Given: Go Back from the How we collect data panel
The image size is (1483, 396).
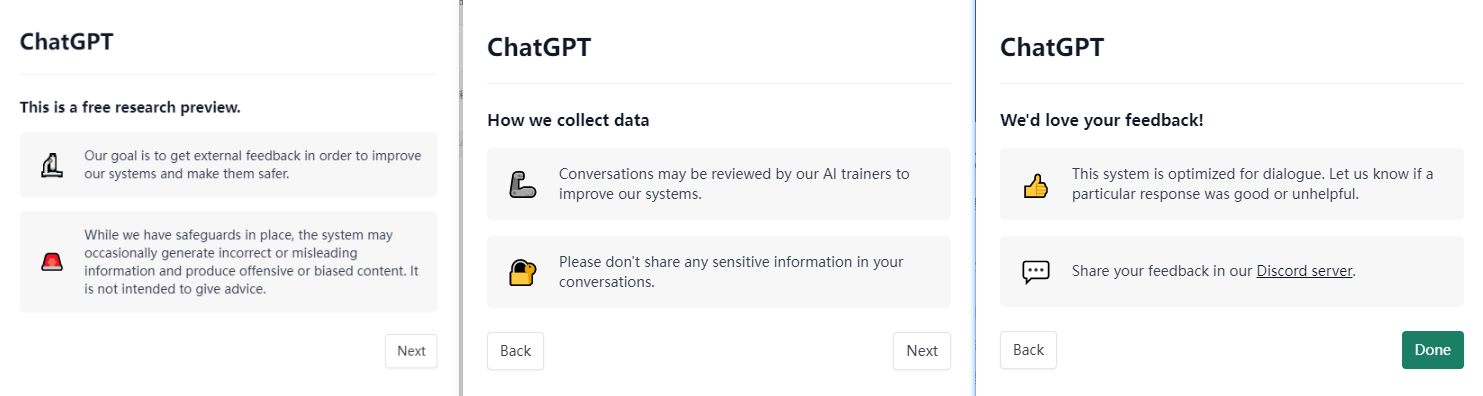Looking at the screenshot, I should (516, 351).
